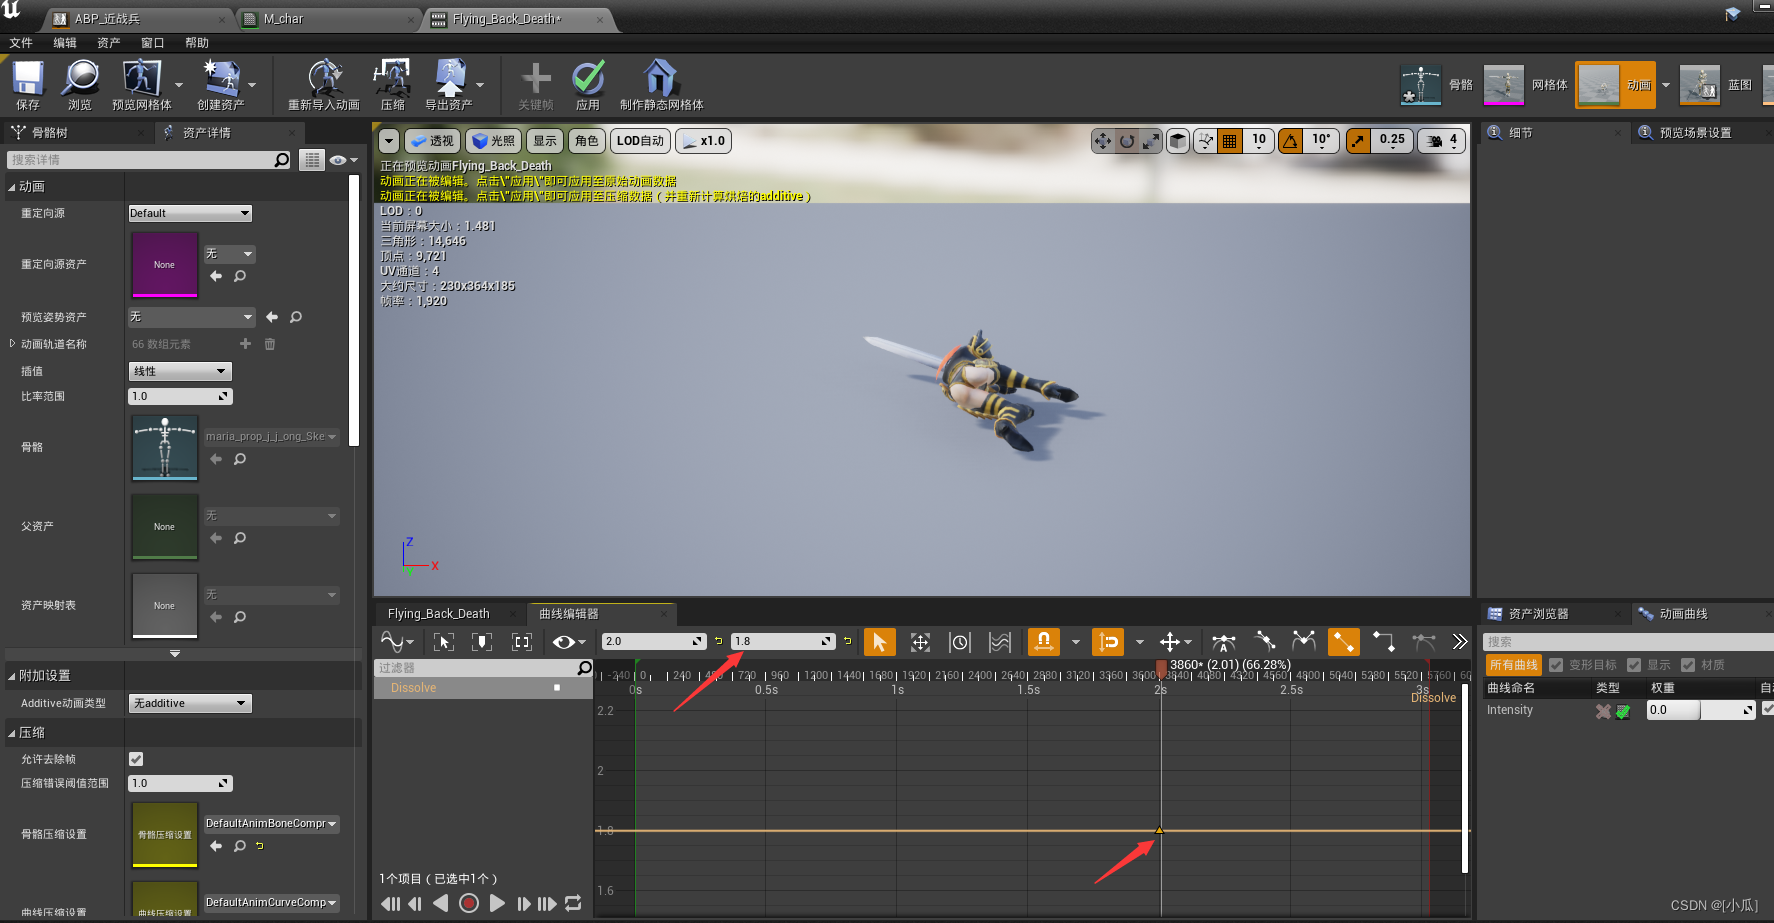1774x923 pixels.
Task: Open the 编辑 (Edit) menu
Action: tap(65, 43)
